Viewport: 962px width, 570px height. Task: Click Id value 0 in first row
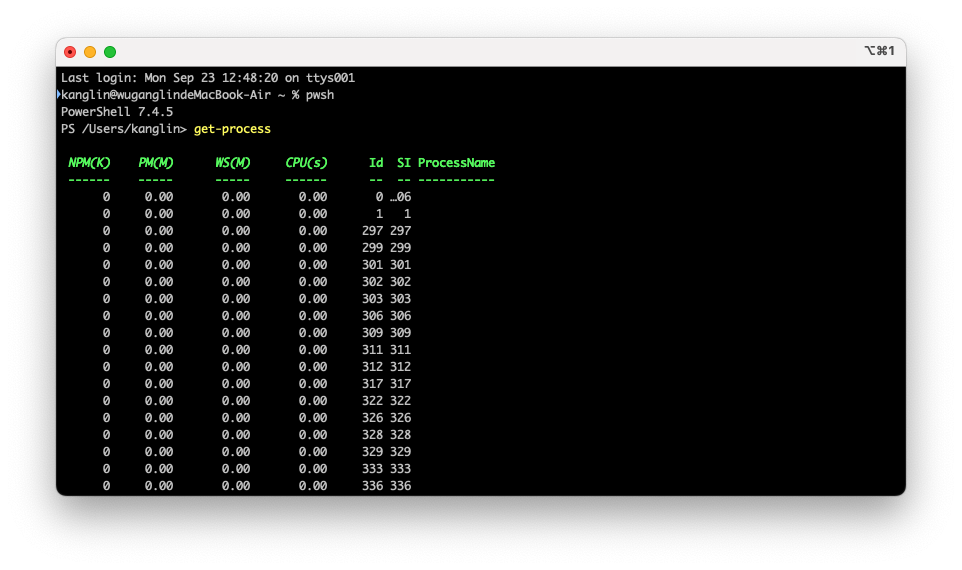(x=379, y=197)
